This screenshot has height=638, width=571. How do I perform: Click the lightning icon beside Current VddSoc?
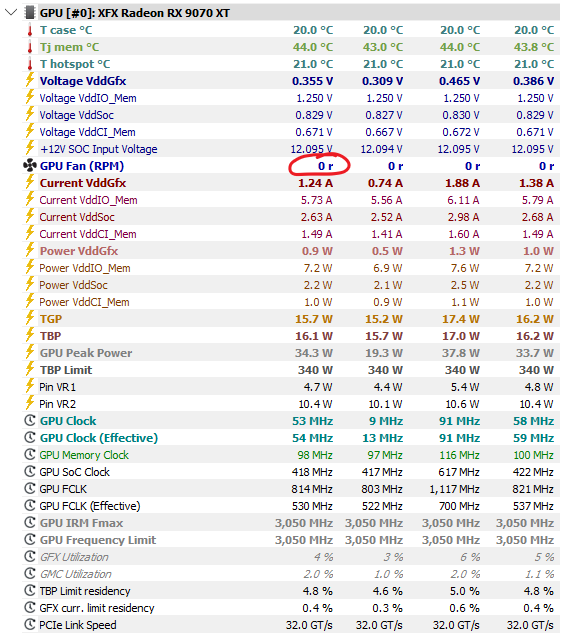(x=30, y=216)
